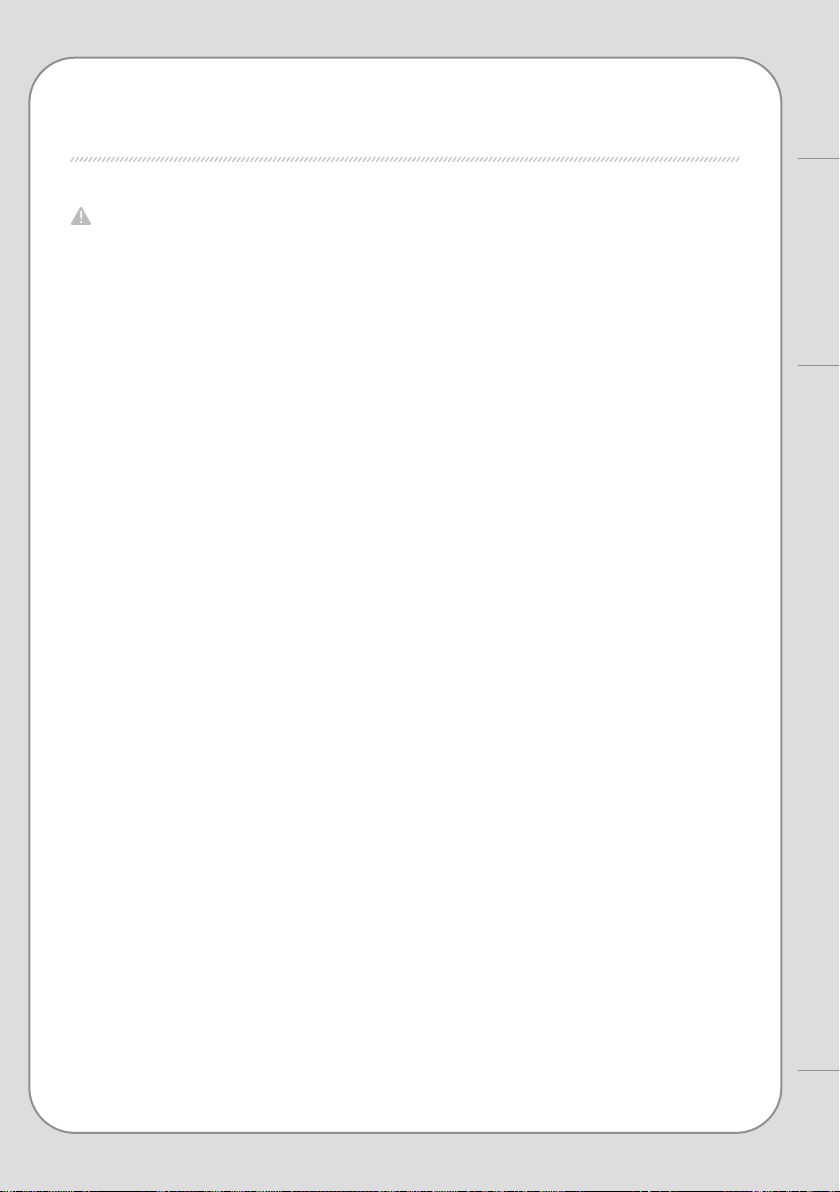
Task: Click the right-margin section below the bottom line
Action: [819, 1131]
